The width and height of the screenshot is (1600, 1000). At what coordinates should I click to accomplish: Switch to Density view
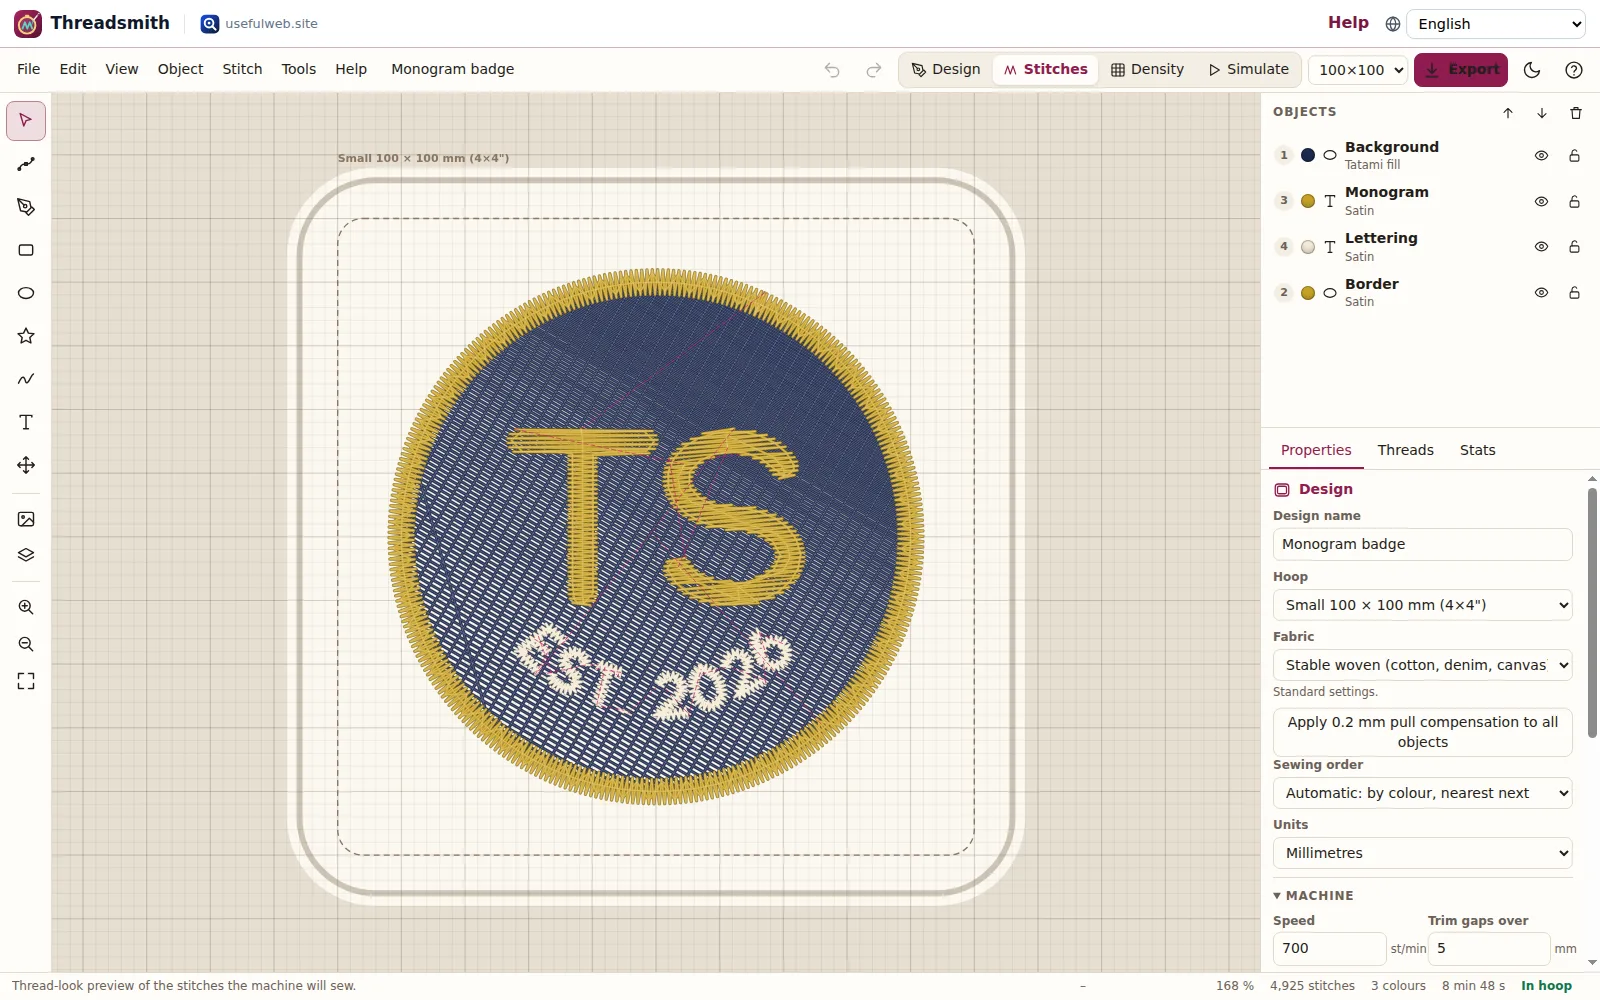point(1147,70)
